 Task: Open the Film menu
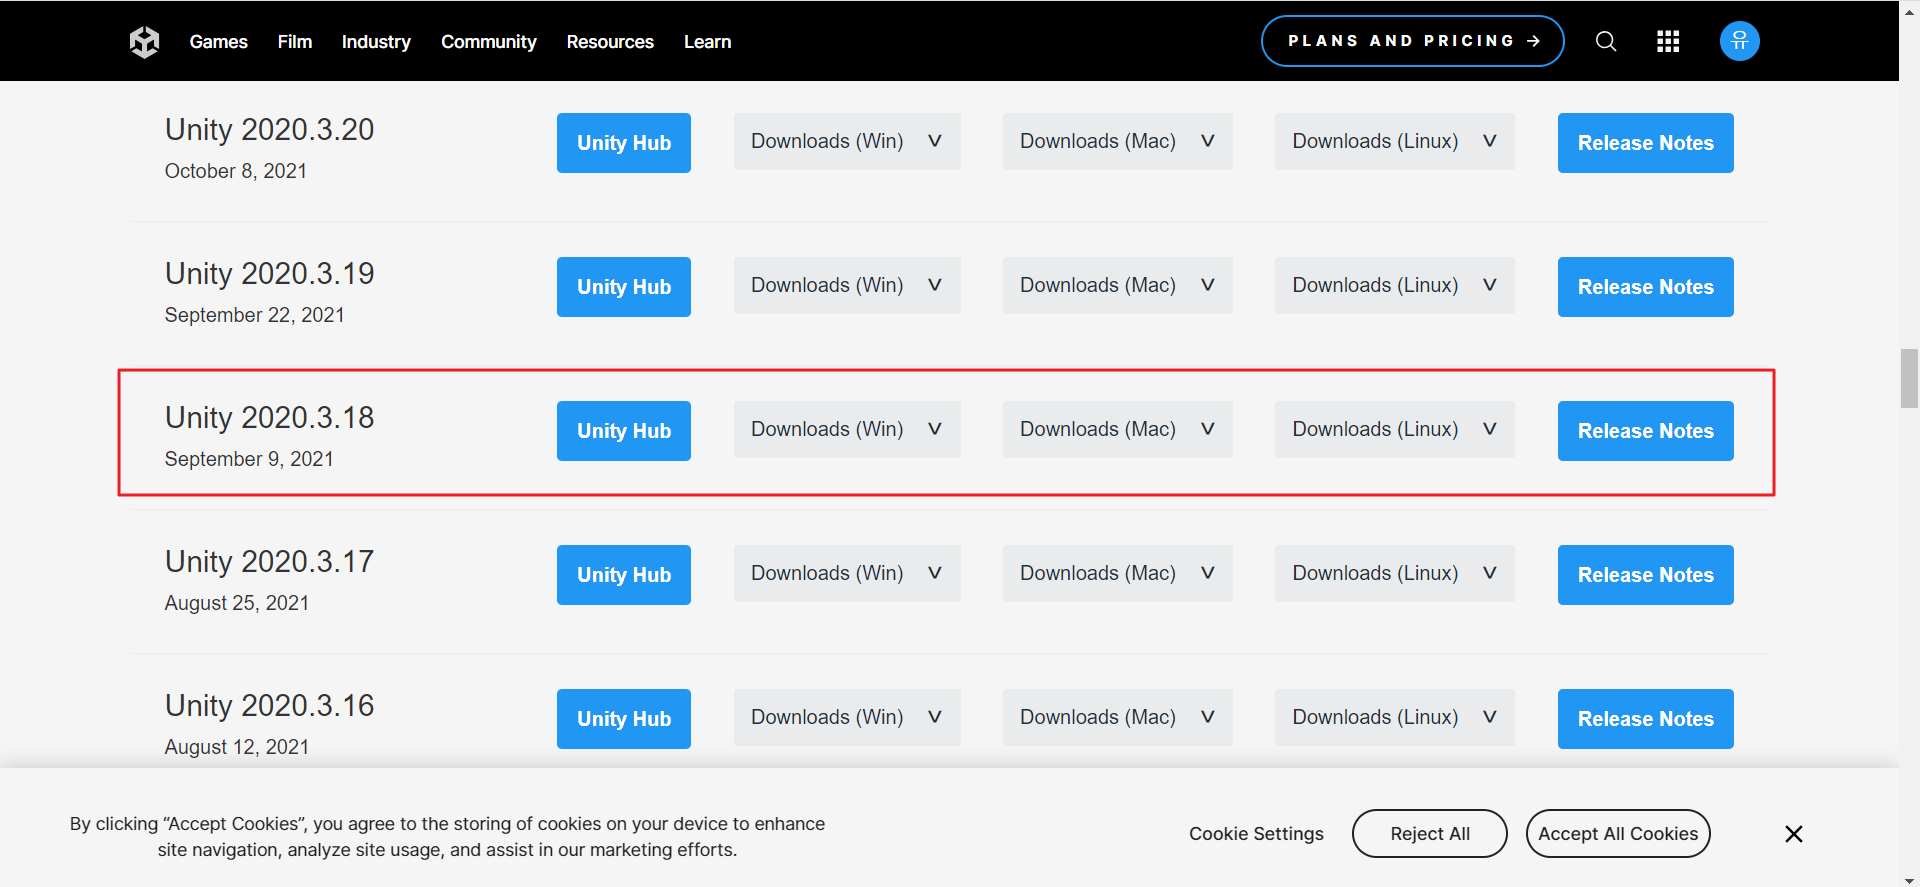pyautogui.click(x=295, y=42)
